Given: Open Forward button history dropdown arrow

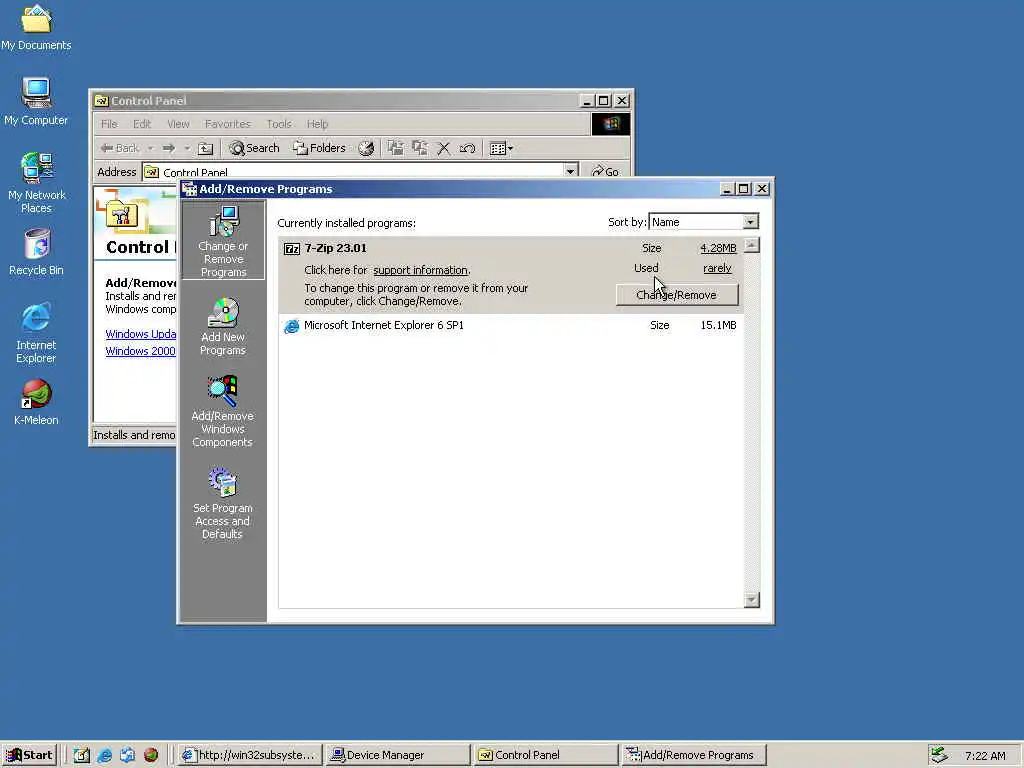Looking at the screenshot, I should click(x=187, y=148).
